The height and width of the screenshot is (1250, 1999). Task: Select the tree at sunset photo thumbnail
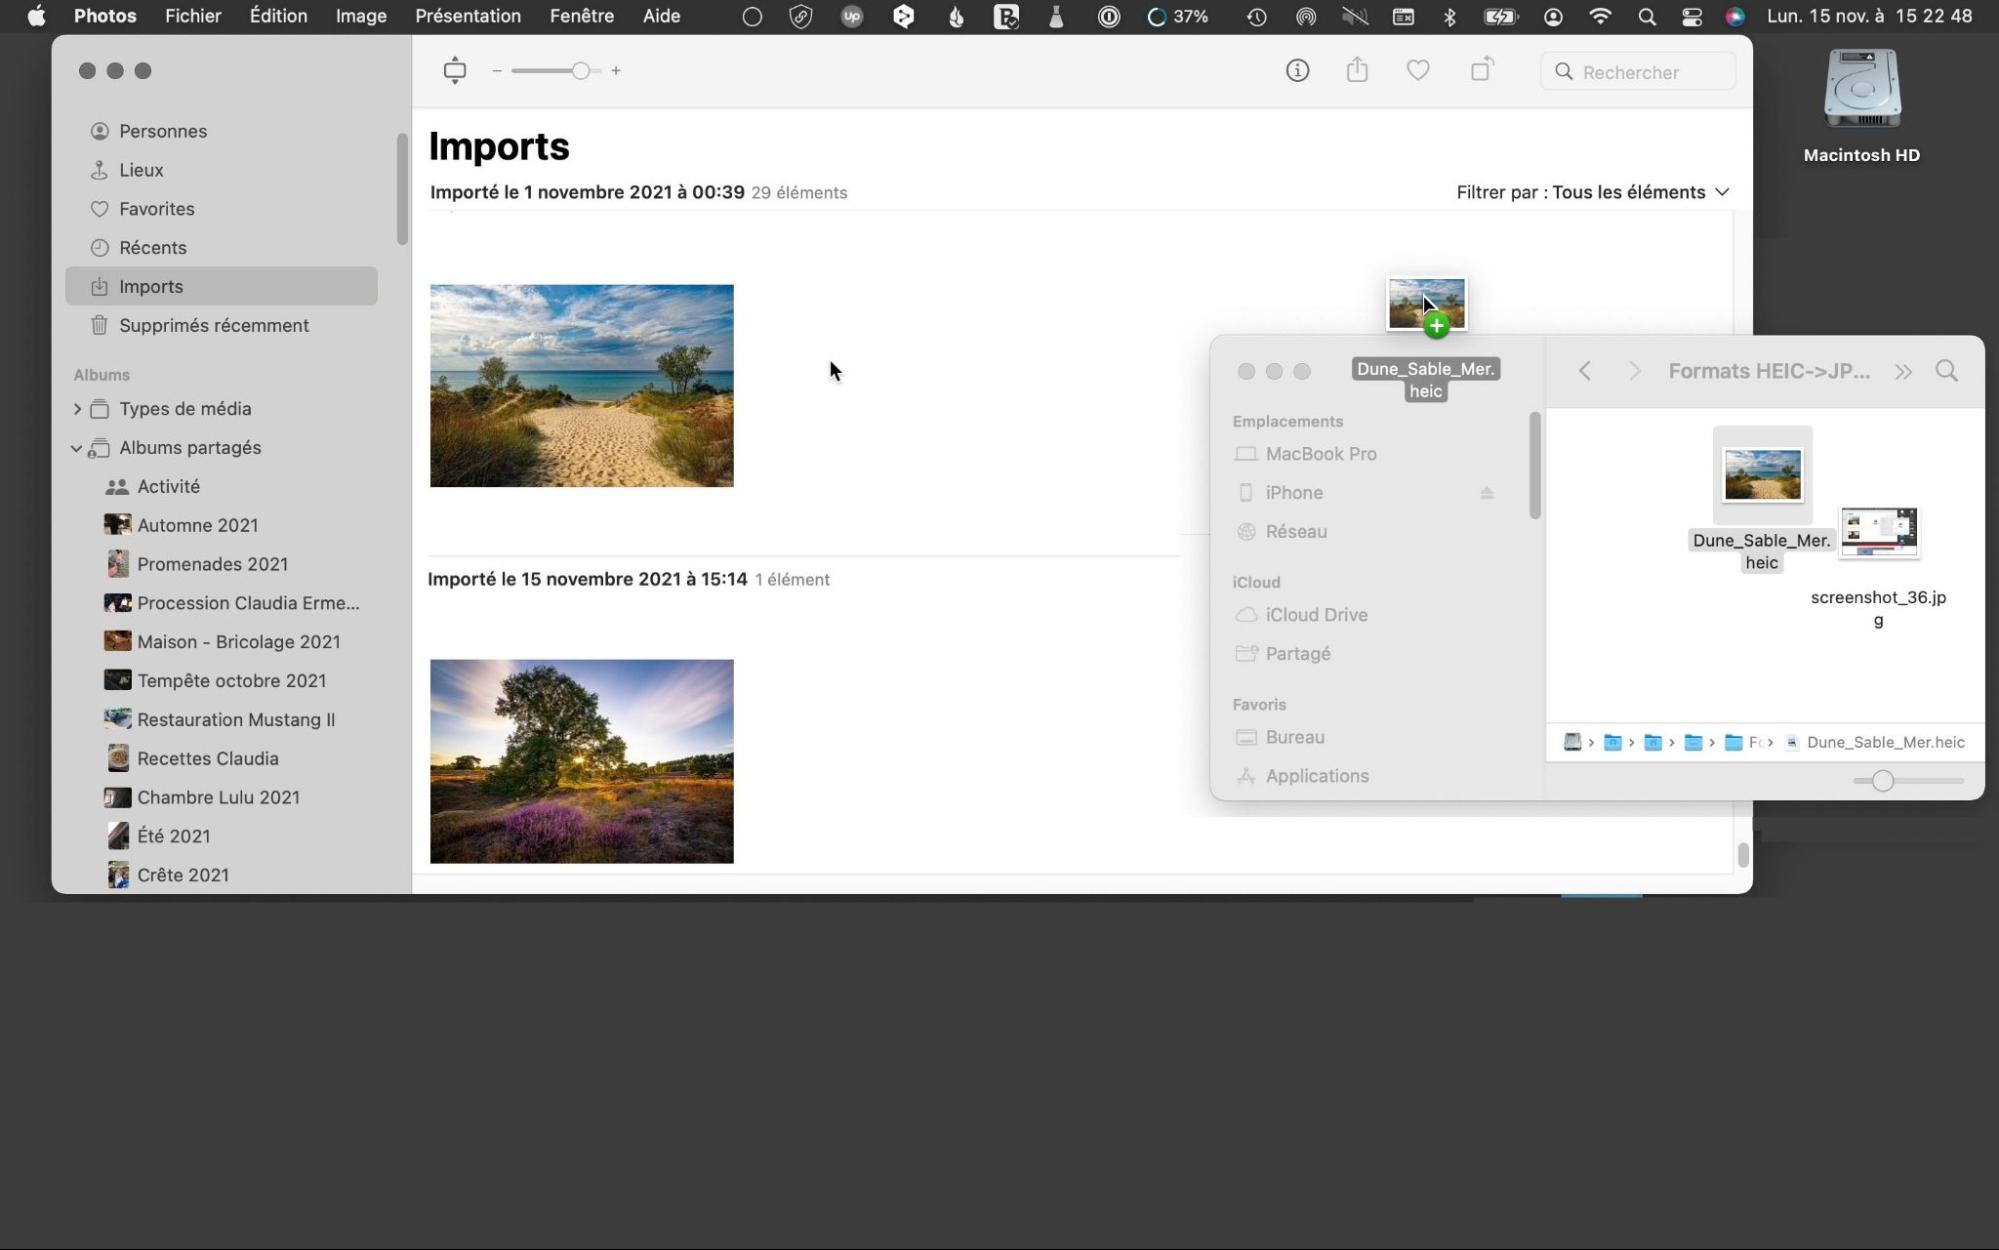(x=582, y=761)
